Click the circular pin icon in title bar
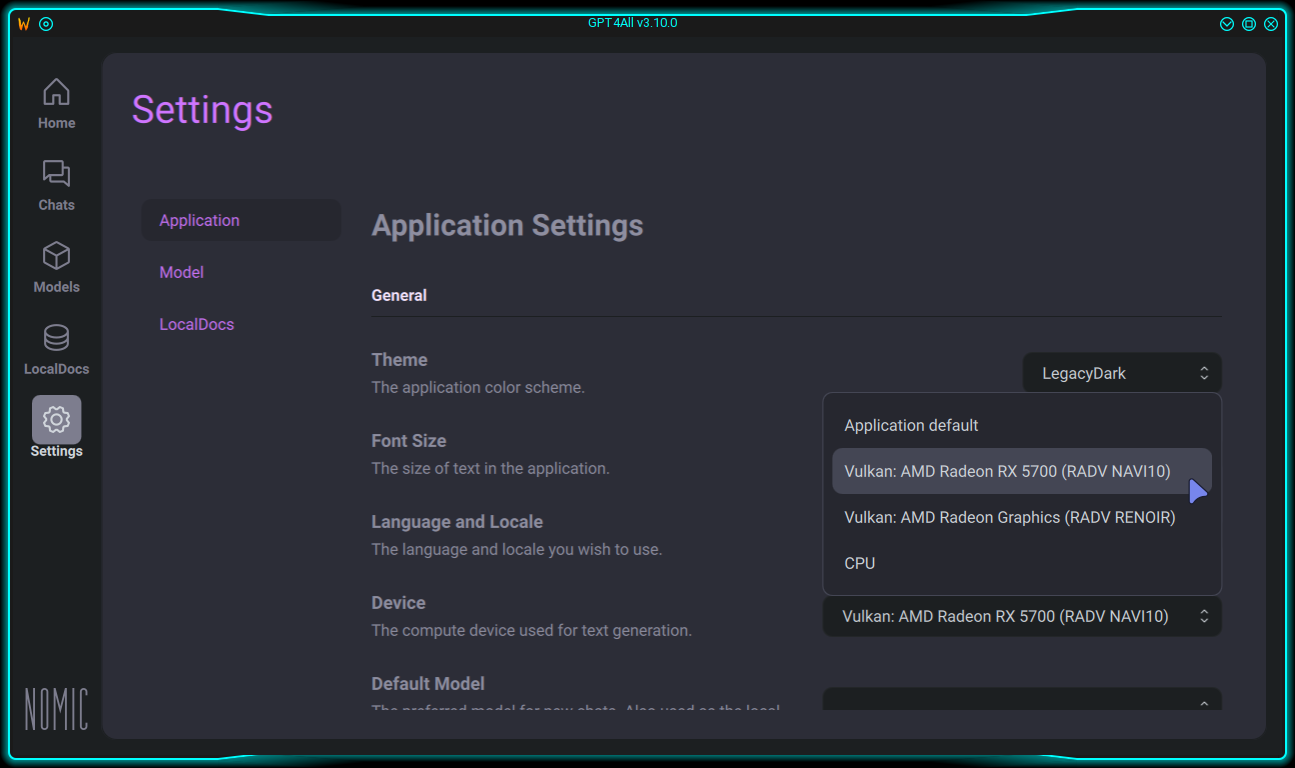The width and height of the screenshot is (1295, 768). (46, 24)
